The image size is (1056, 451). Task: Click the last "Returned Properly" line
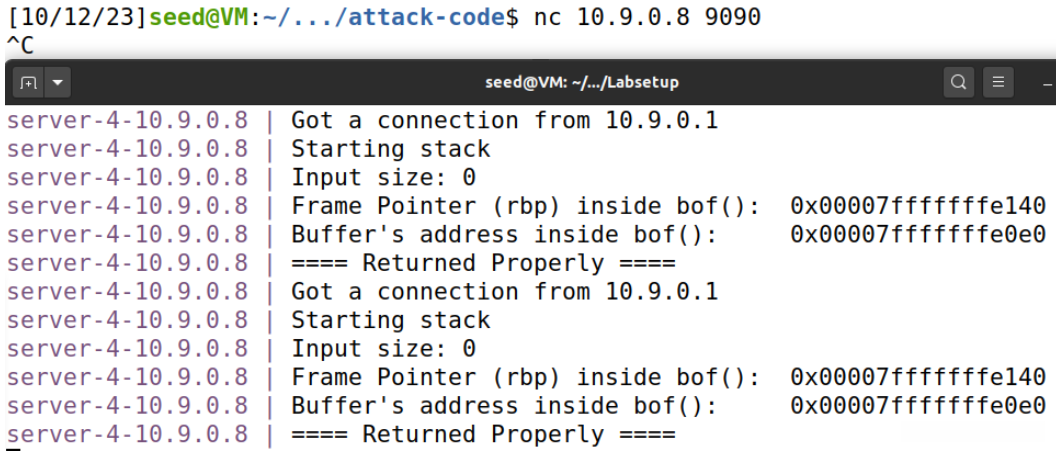483,435
